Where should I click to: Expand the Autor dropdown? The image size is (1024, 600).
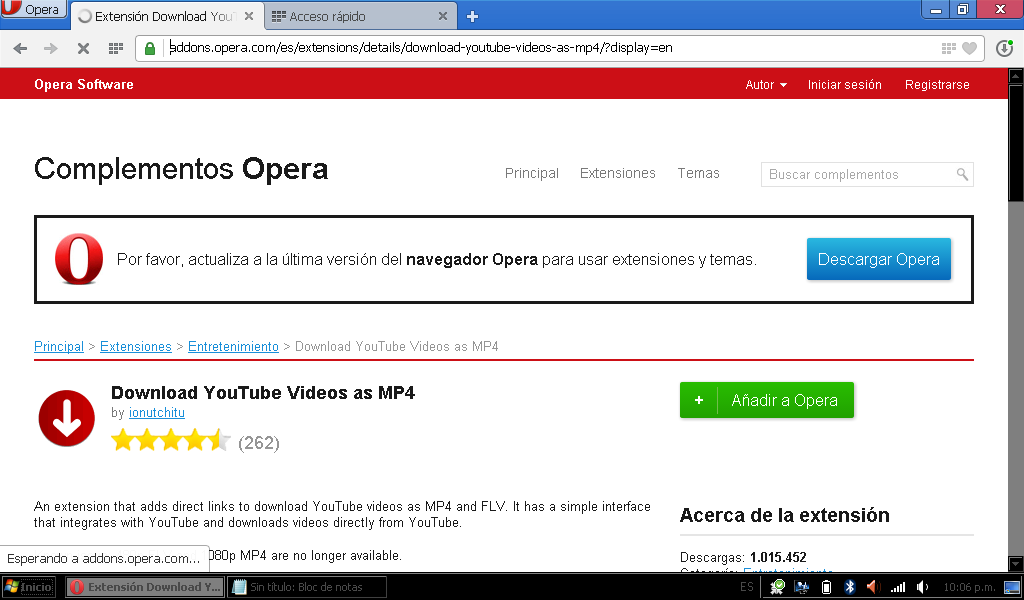766,85
